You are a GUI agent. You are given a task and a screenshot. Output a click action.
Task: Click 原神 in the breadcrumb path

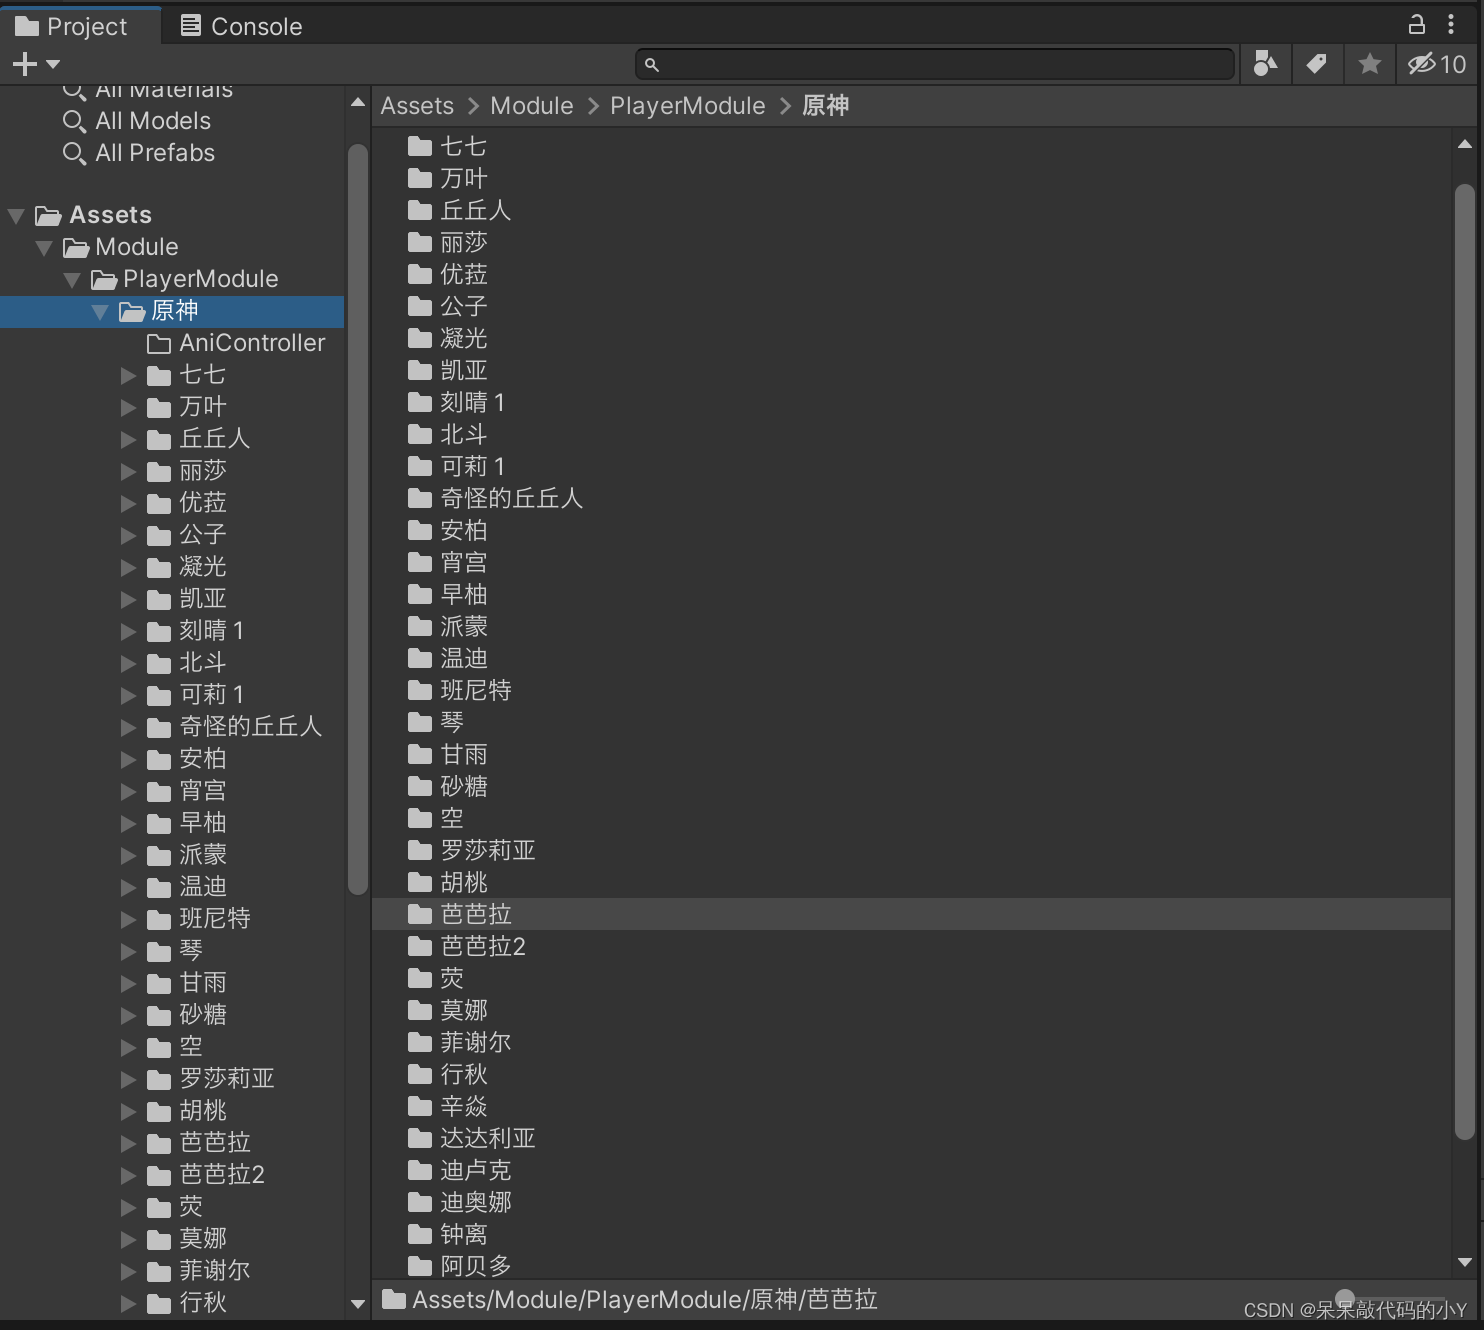coord(826,106)
